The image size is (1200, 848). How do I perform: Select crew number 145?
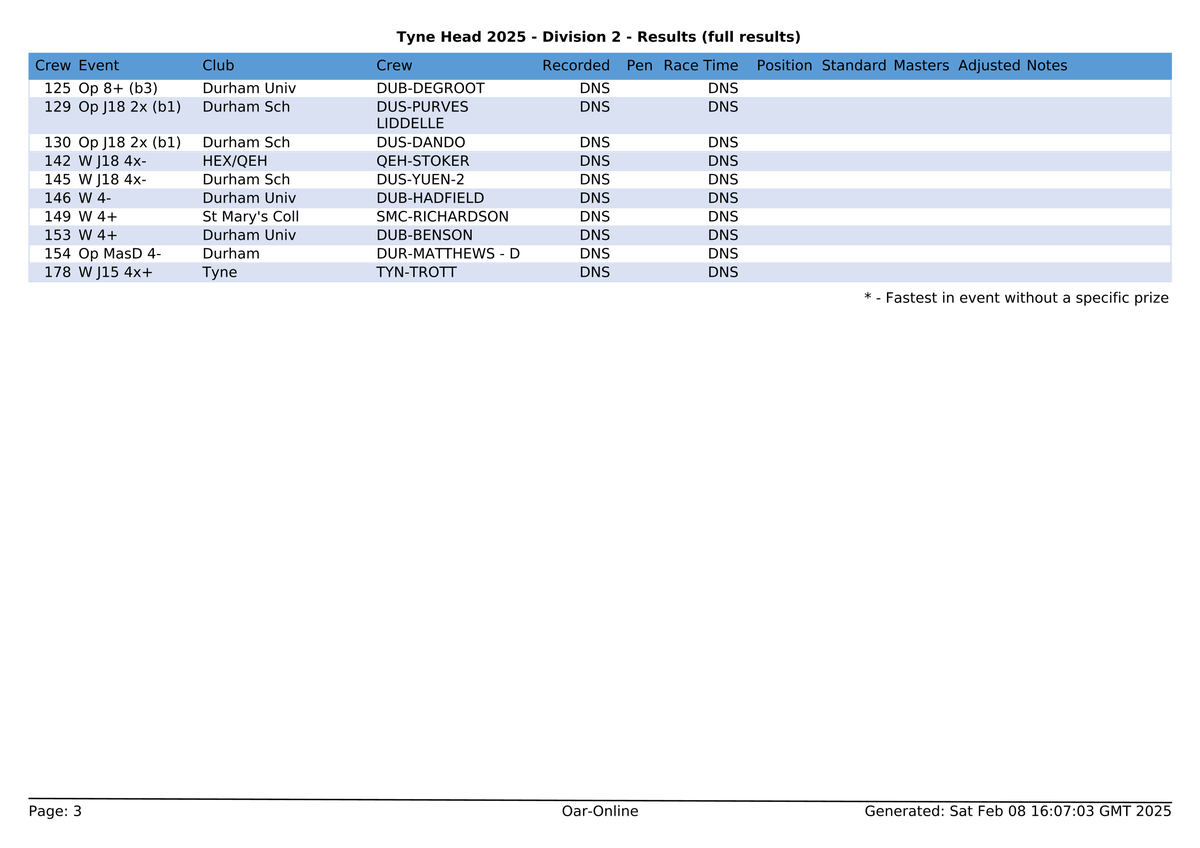[58, 180]
